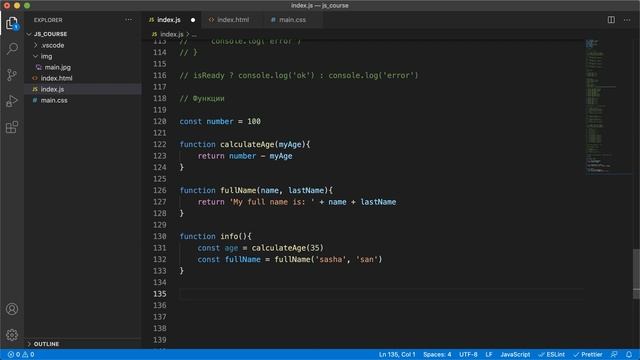Open the Manage gear icon
640x360 pixels.
12,335
